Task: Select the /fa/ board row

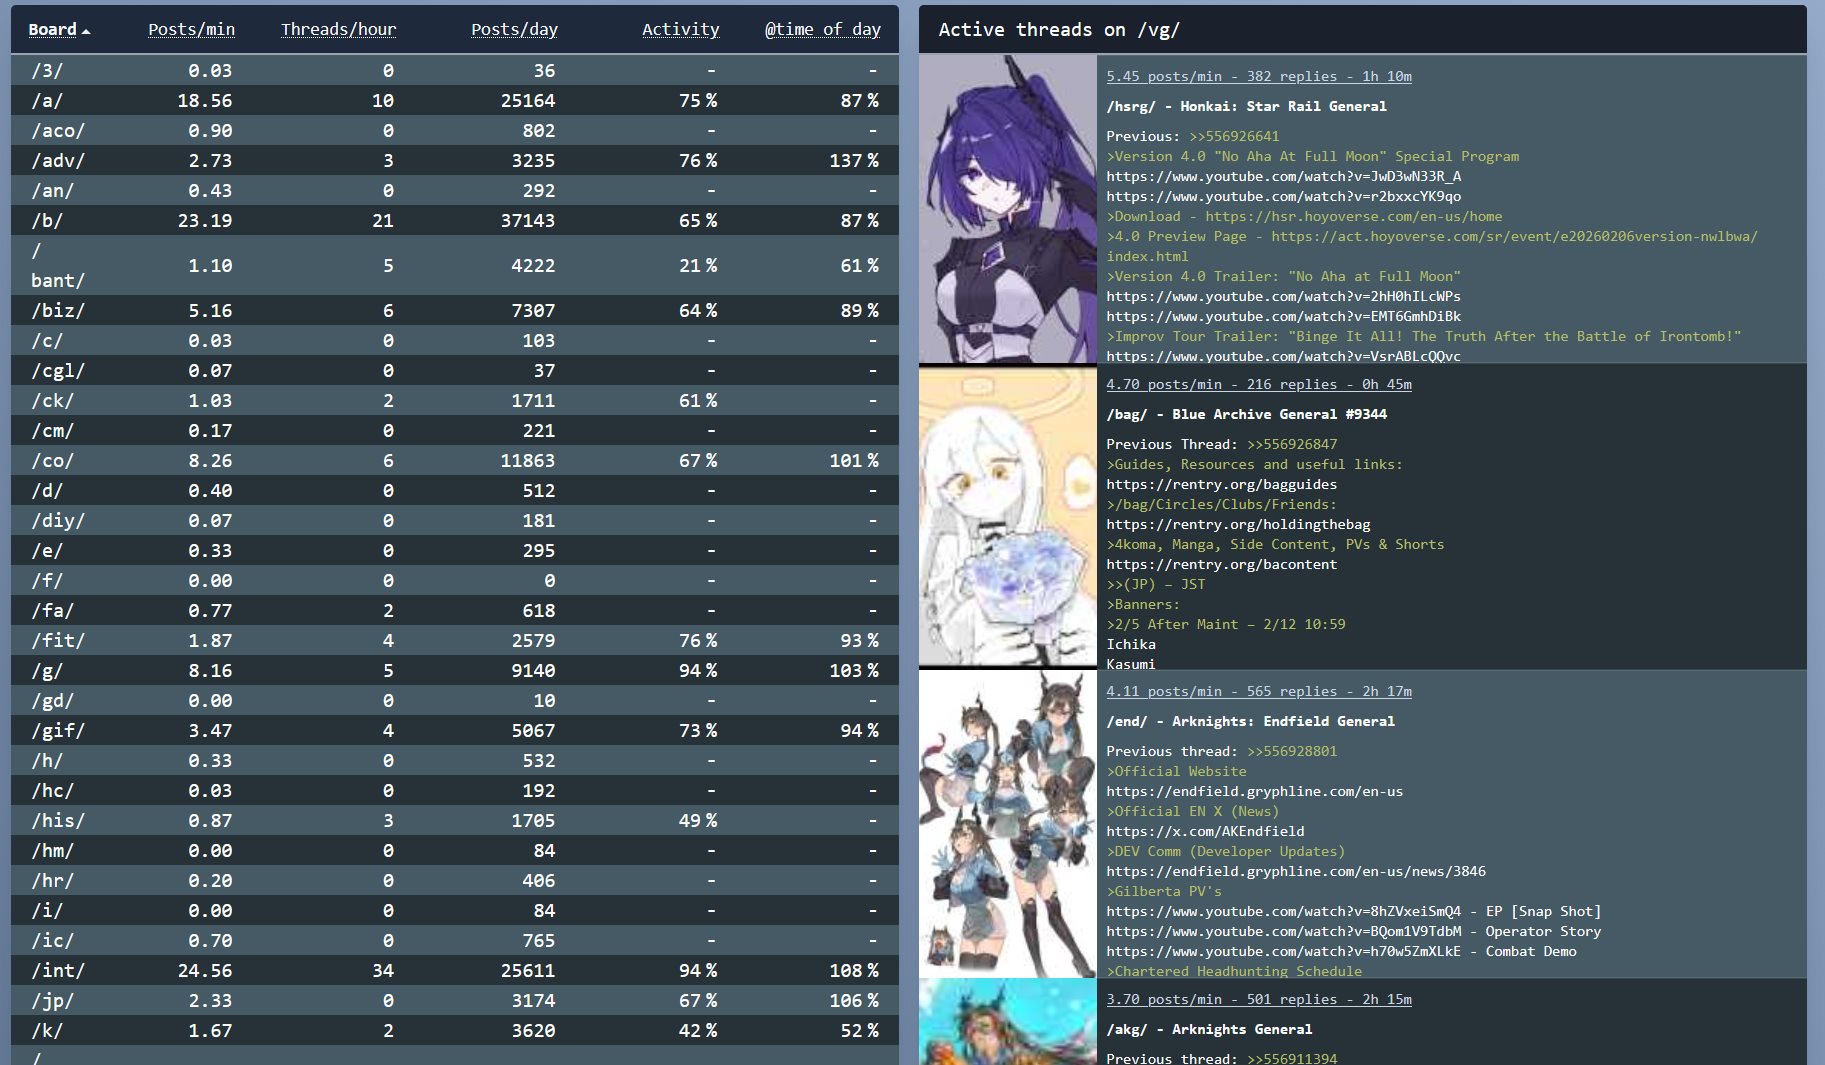Action: point(455,610)
